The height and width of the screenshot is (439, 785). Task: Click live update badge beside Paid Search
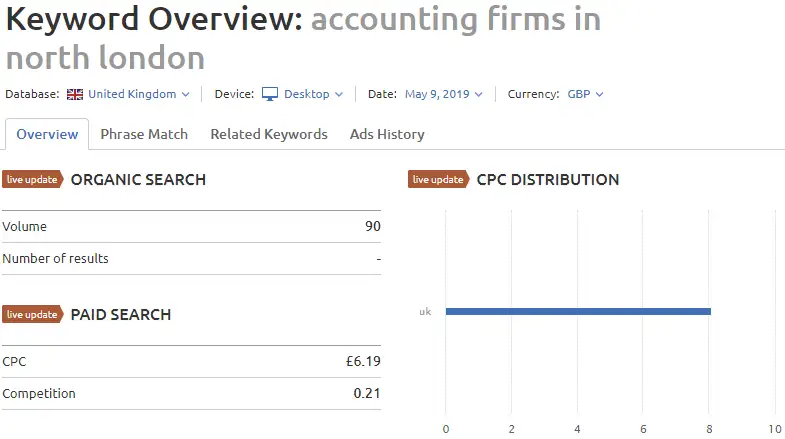tap(33, 314)
